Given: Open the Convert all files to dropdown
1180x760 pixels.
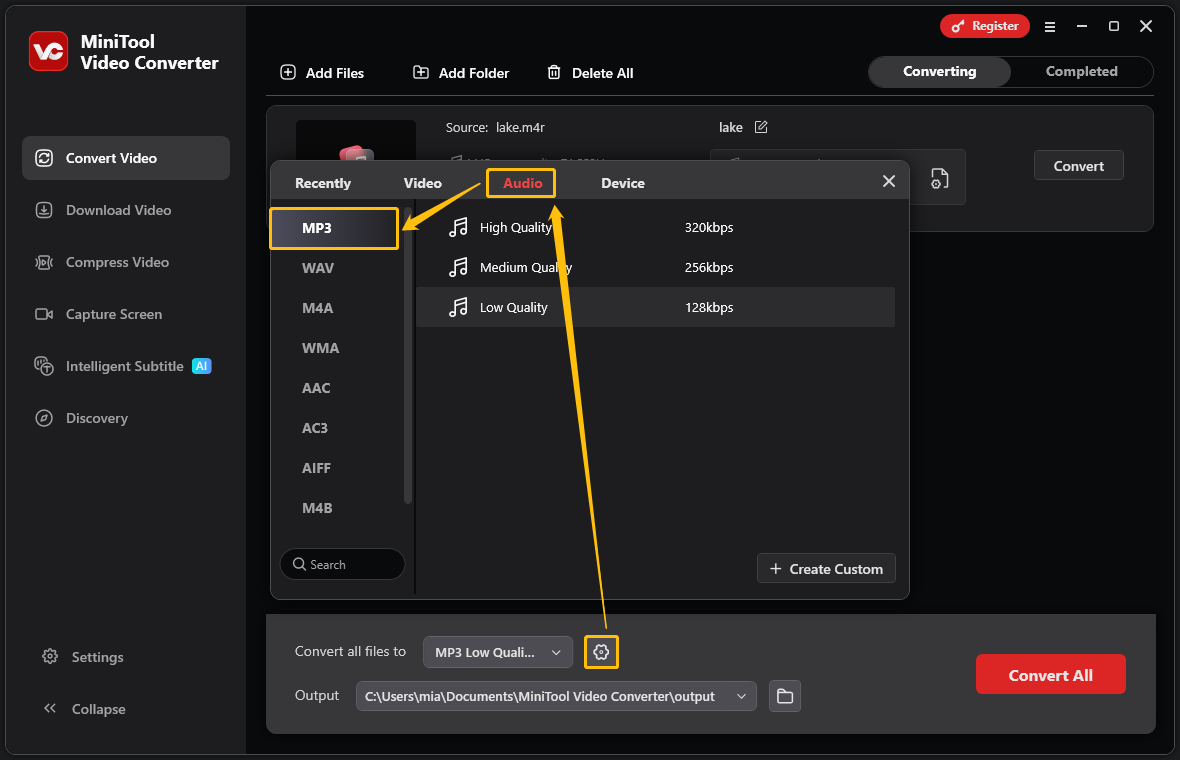Looking at the screenshot, I should coord(497,651).
